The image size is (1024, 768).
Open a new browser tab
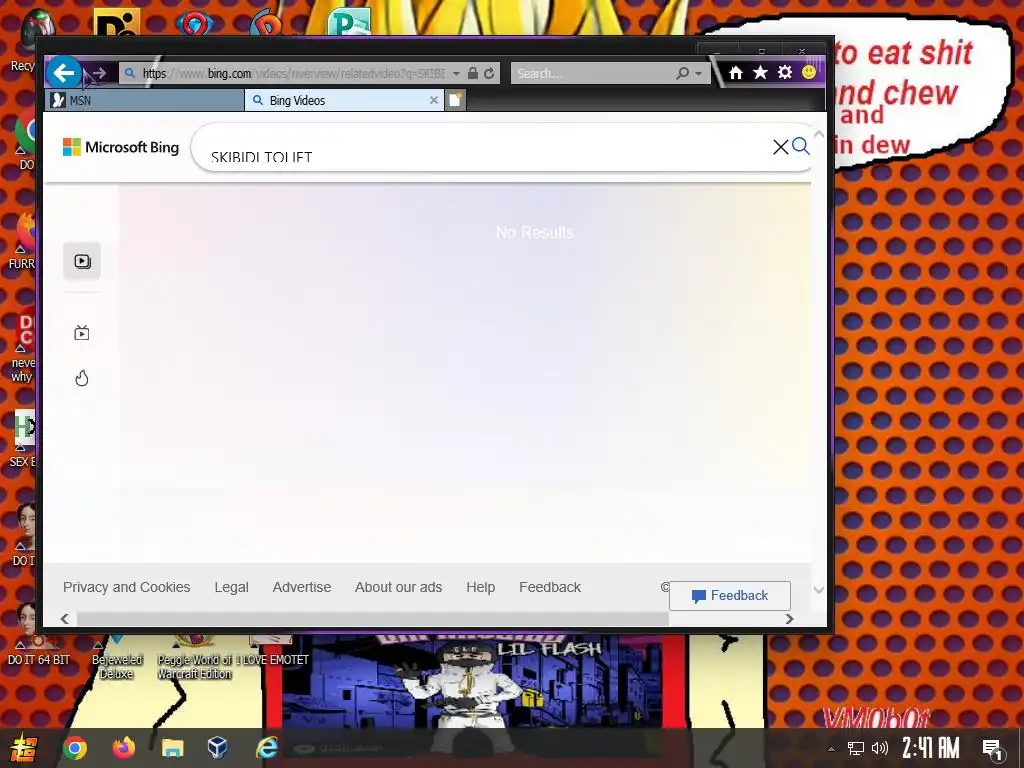[x=455, y=100]
